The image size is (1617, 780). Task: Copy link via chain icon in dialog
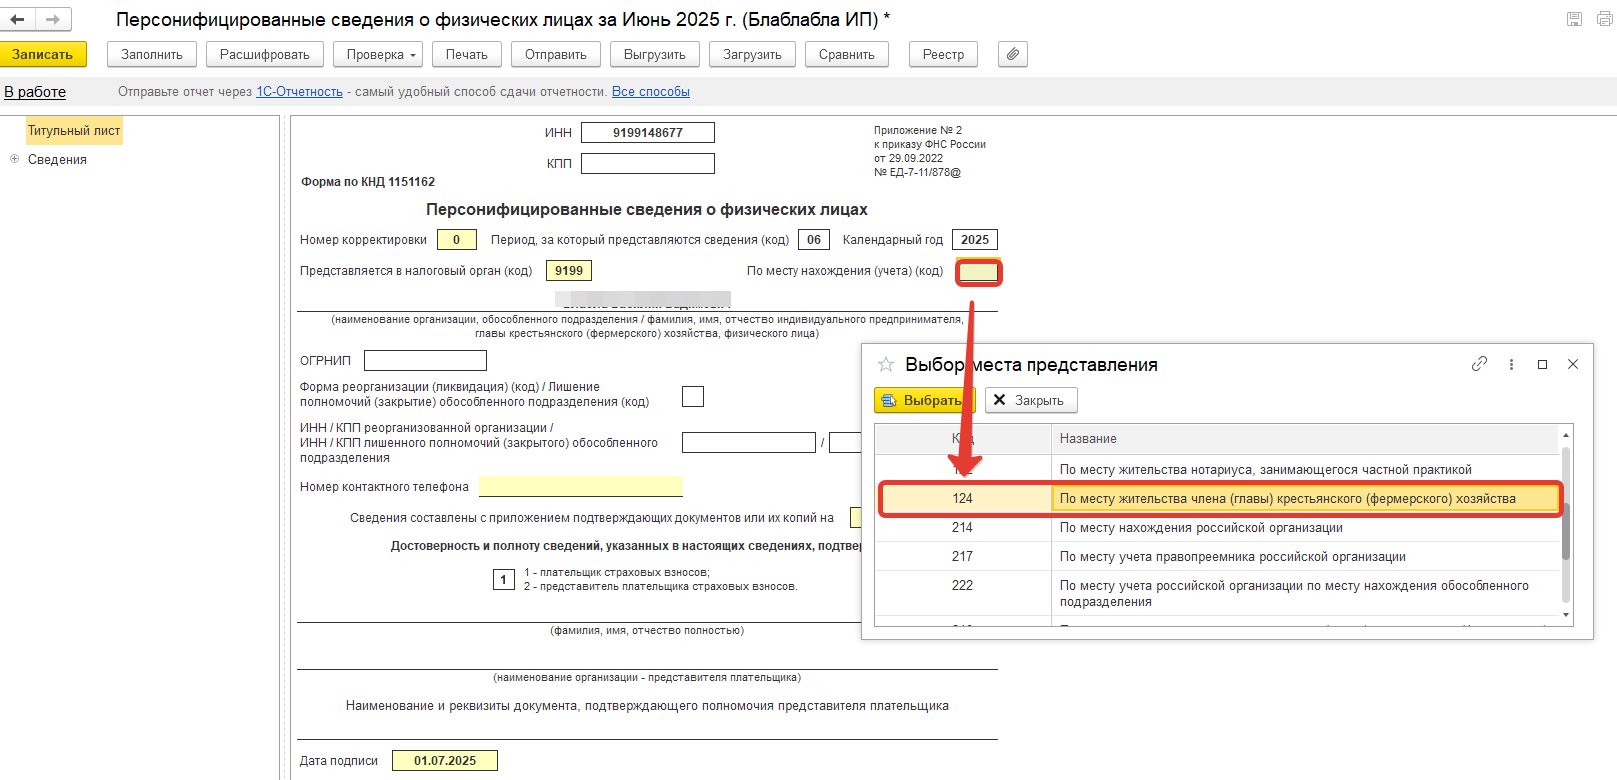1479,364
